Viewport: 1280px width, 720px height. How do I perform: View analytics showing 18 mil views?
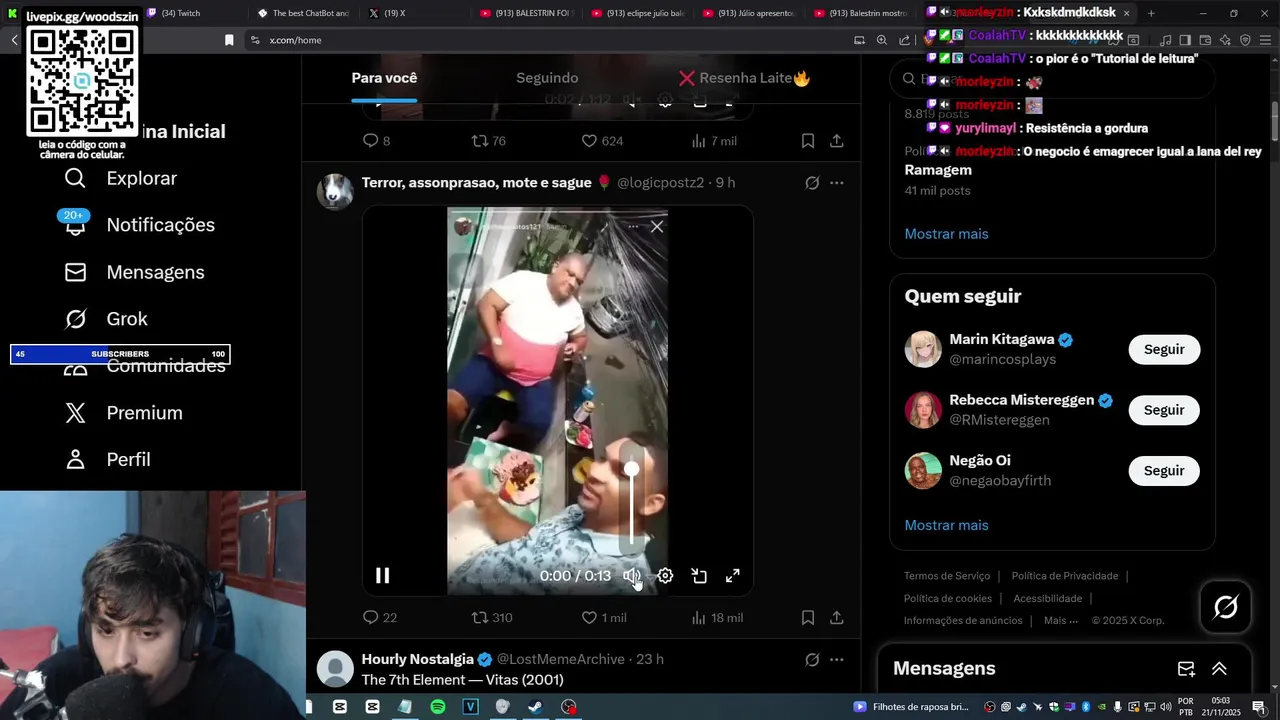[717, 618]
